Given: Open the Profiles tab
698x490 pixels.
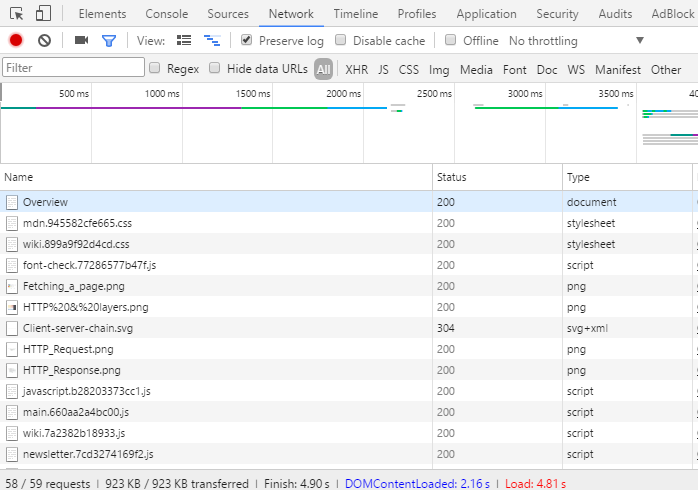Looking at the screenshot, I should point(417,14).
